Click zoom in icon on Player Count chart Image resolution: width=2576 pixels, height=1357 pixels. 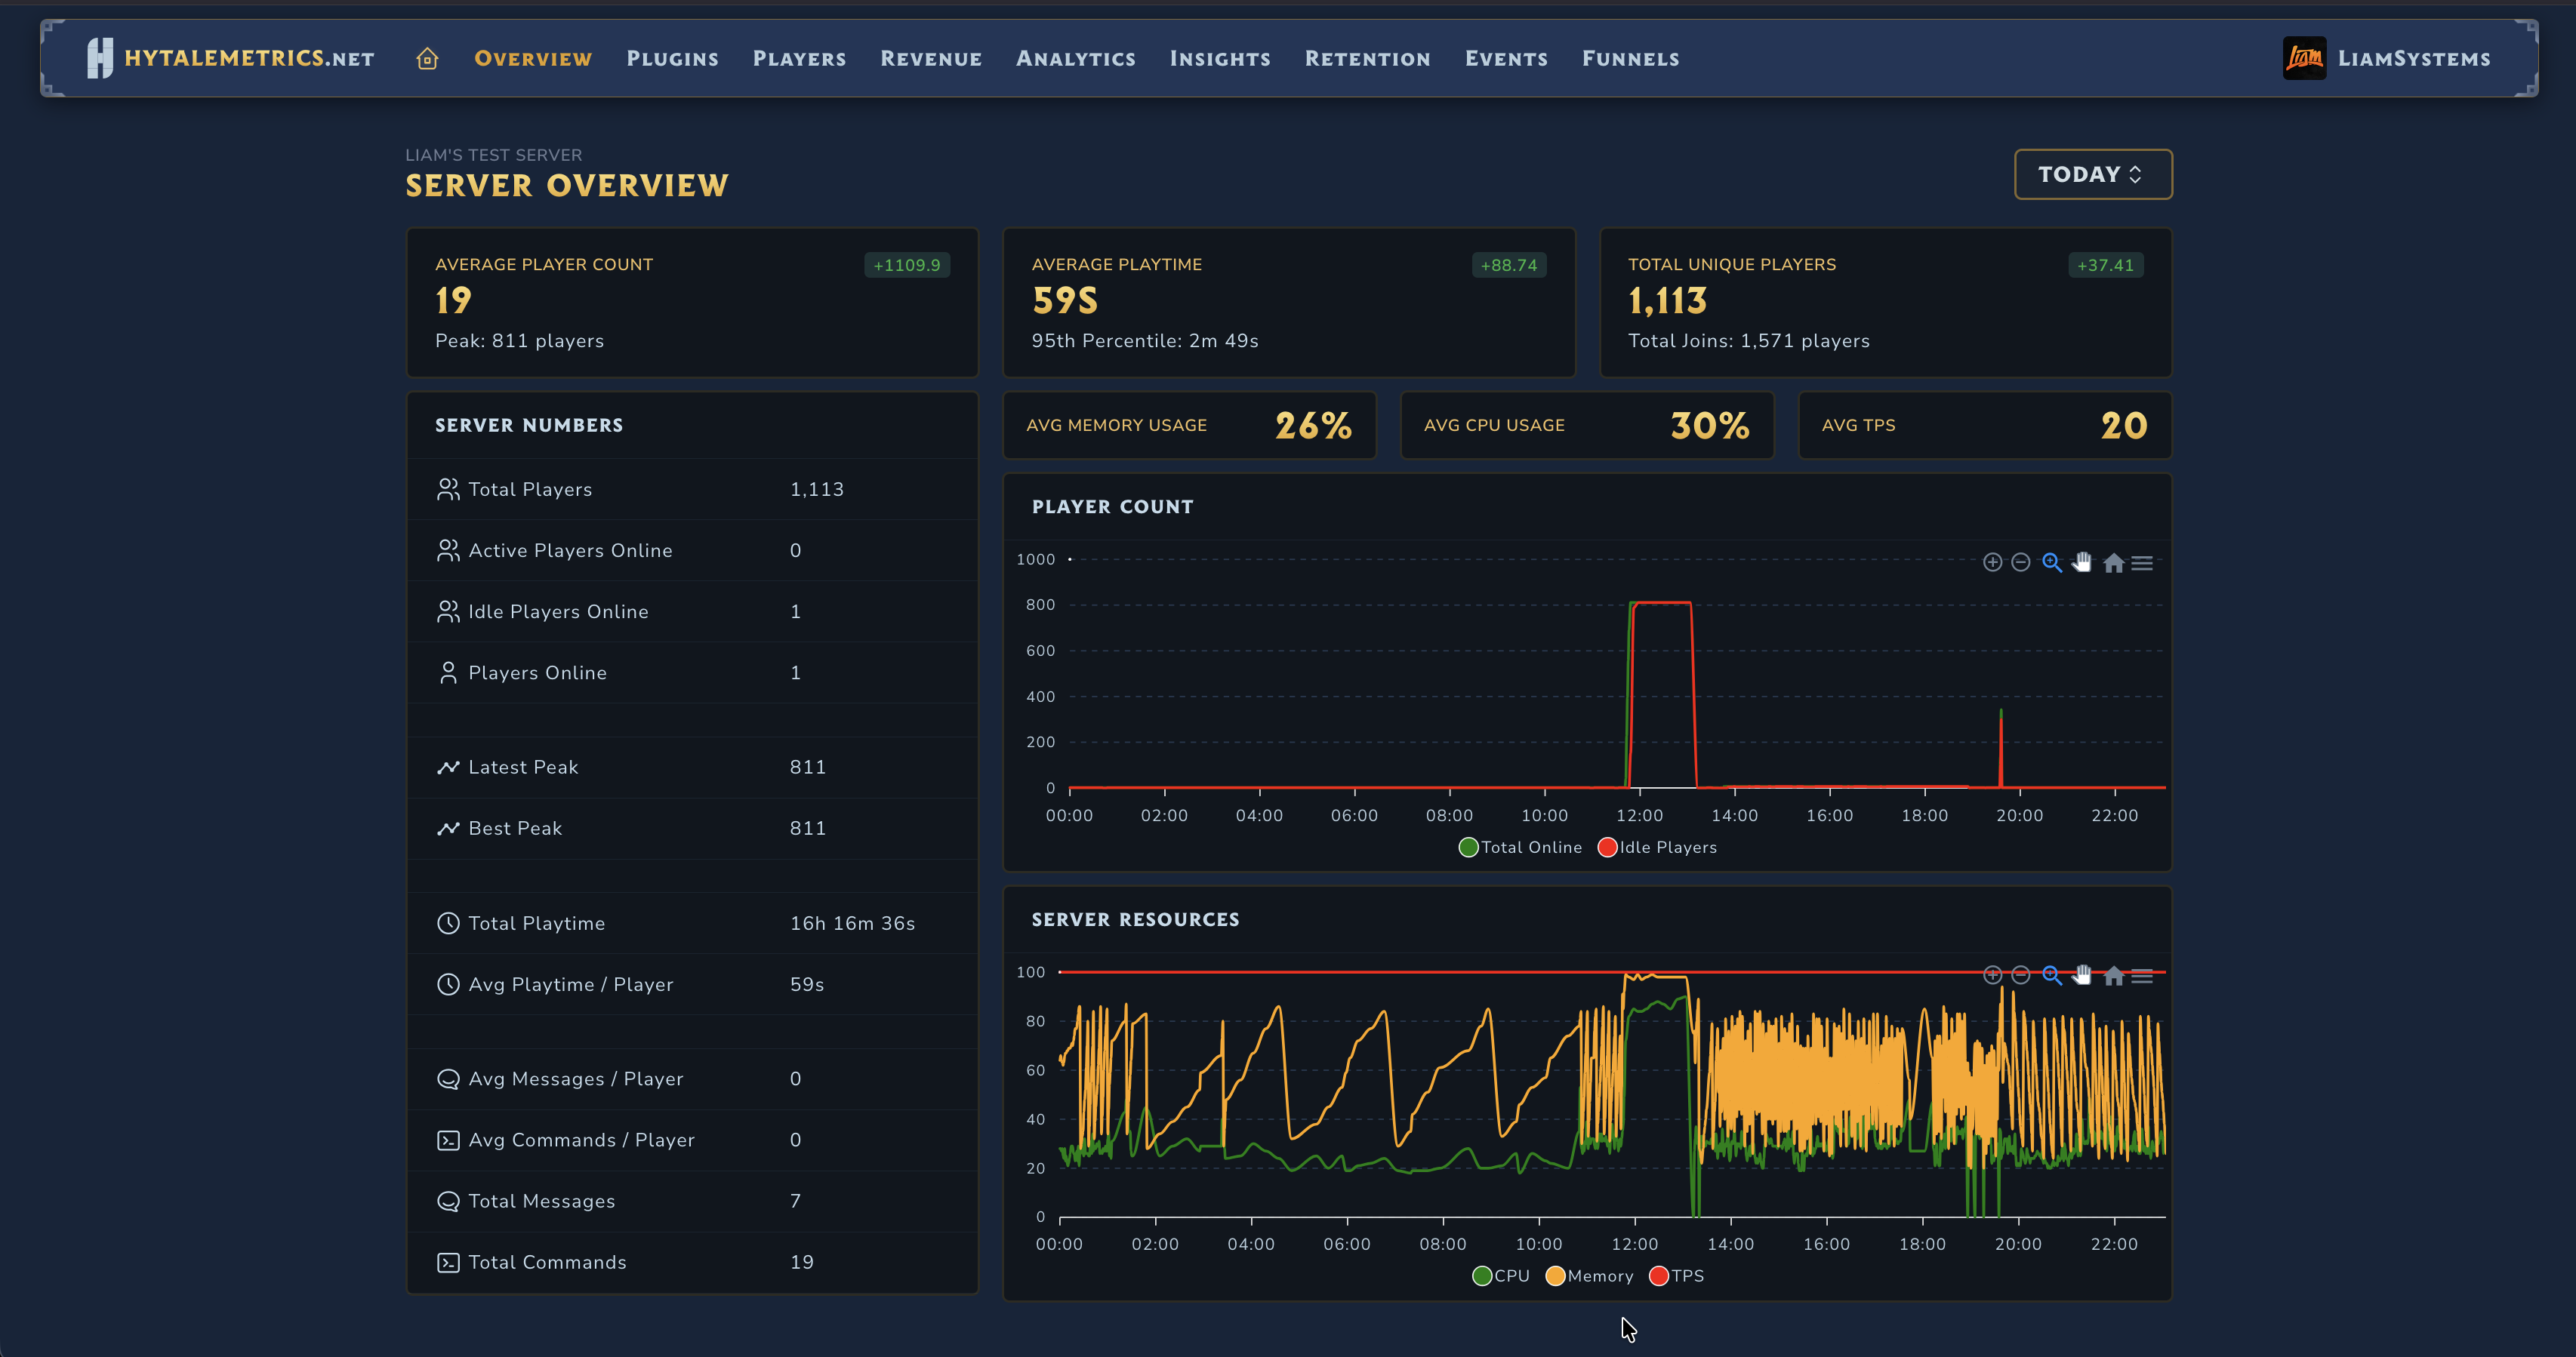1992,562
